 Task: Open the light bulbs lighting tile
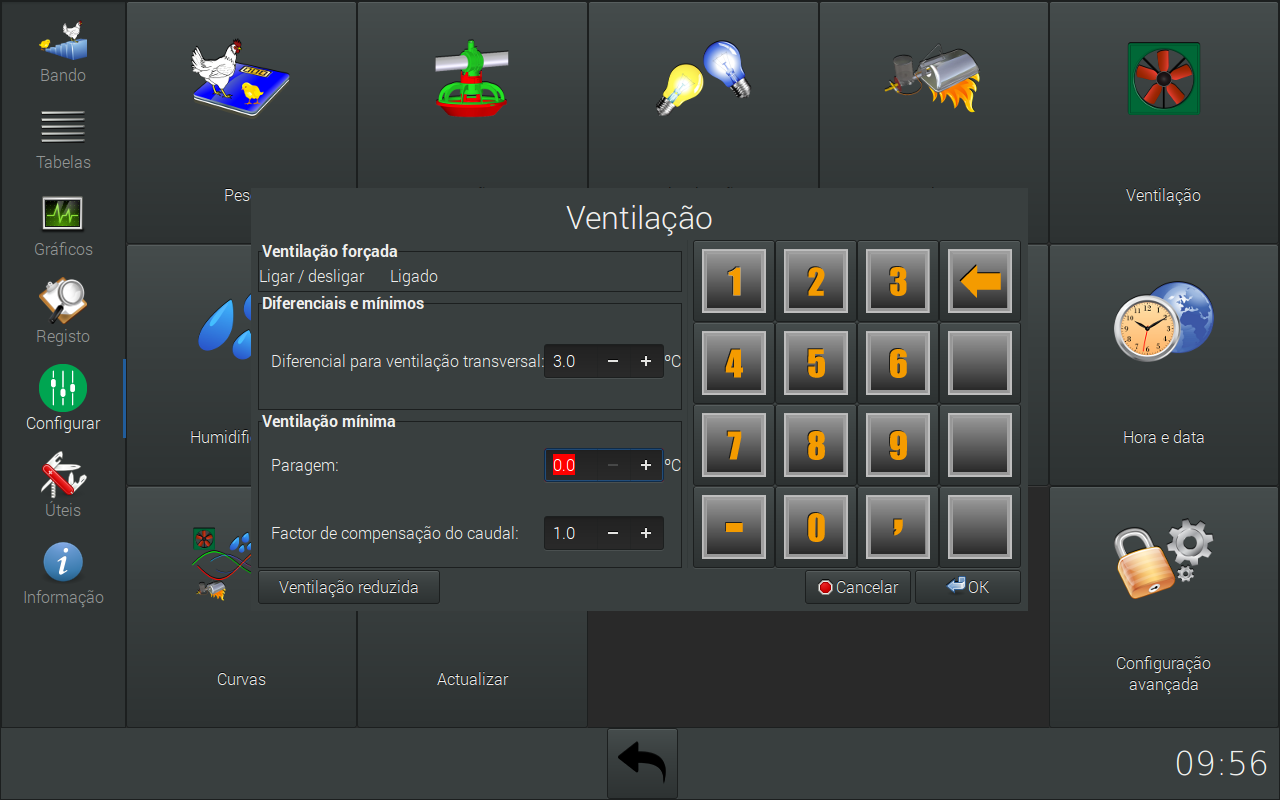point(703,95)
